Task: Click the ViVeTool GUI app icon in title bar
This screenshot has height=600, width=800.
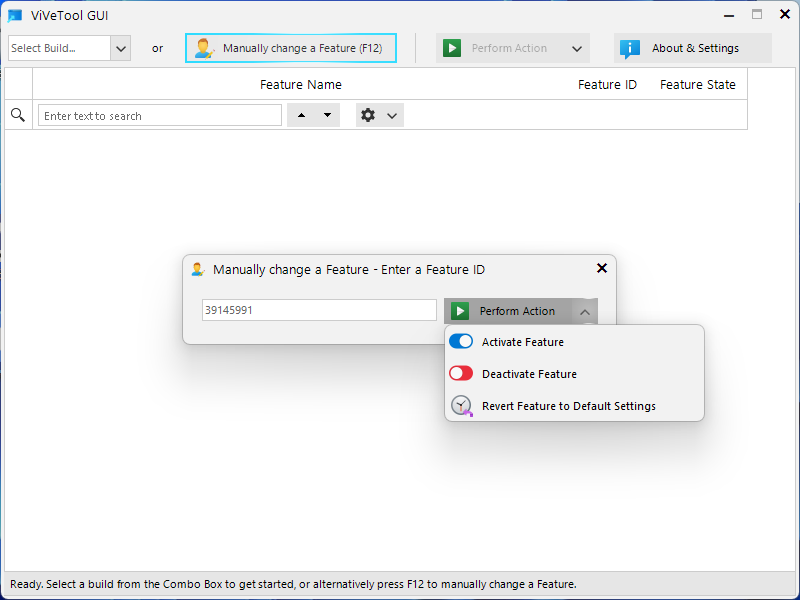Action: tap(15, 15)
